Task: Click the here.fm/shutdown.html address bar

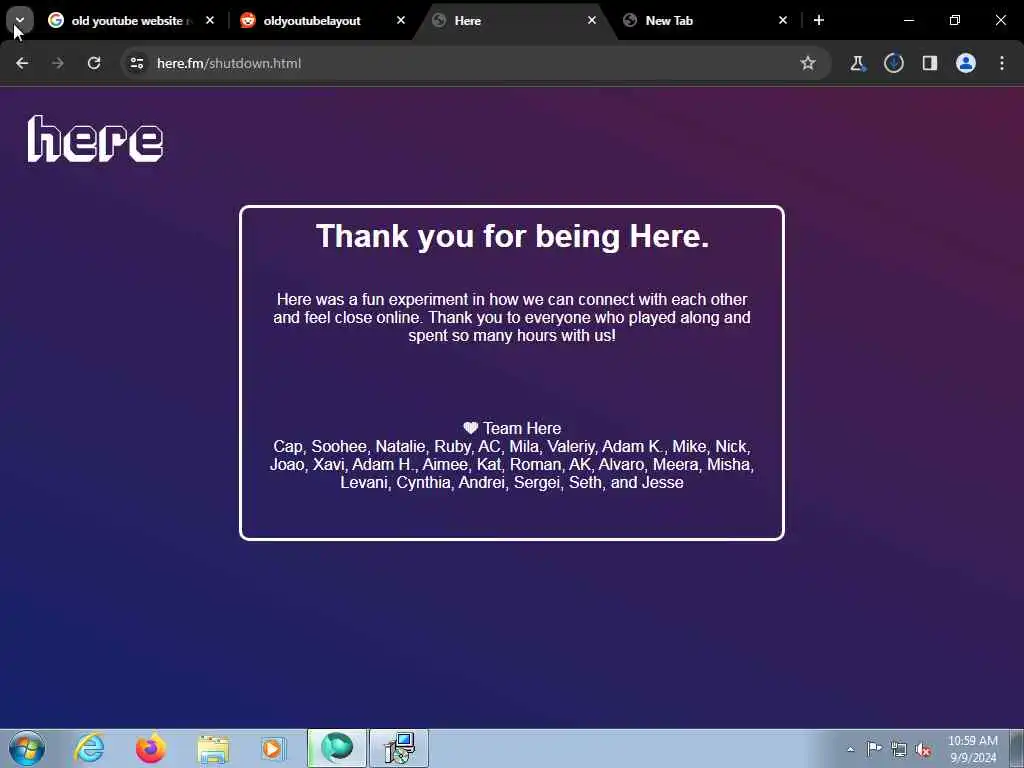Action: point(475,63)
